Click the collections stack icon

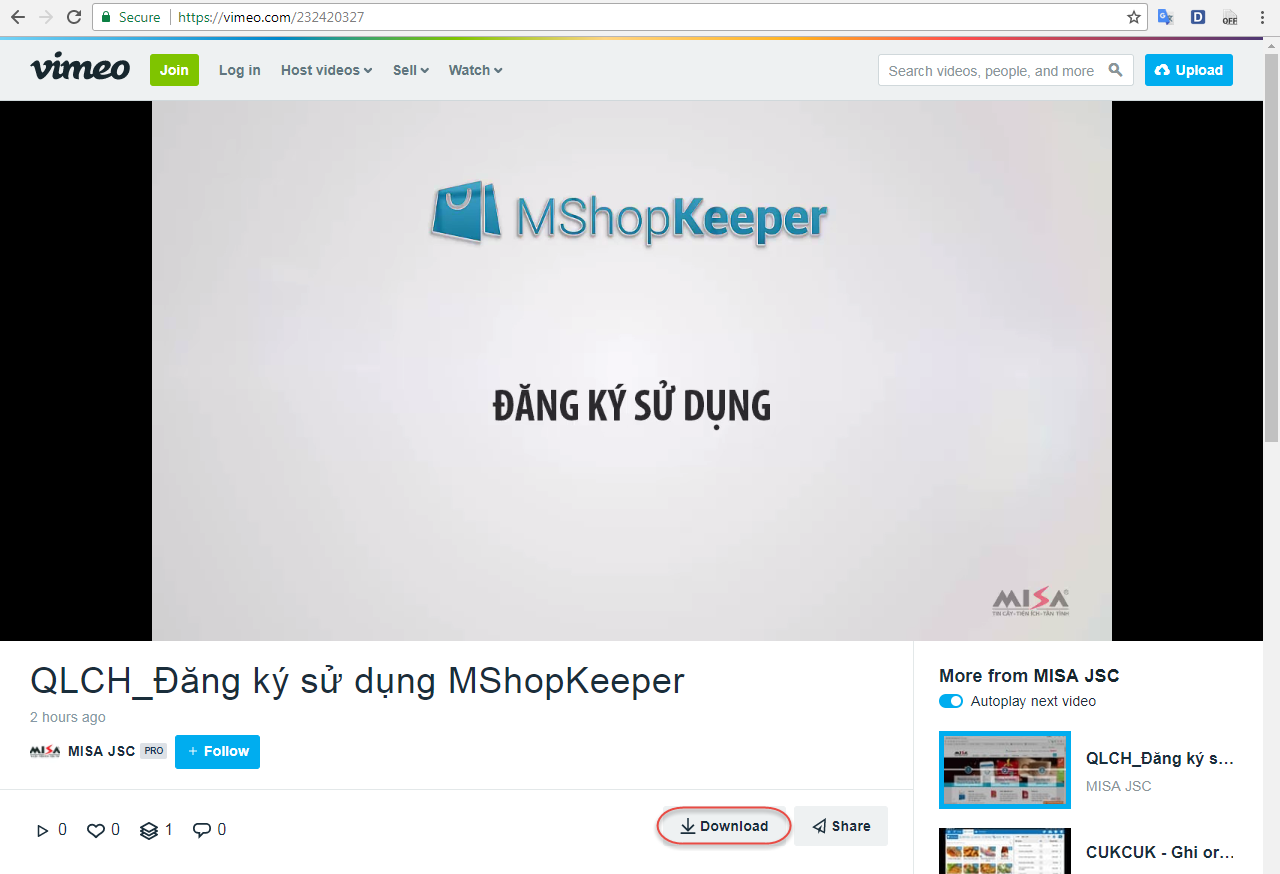pyautogui.click(x=149, y=830)
